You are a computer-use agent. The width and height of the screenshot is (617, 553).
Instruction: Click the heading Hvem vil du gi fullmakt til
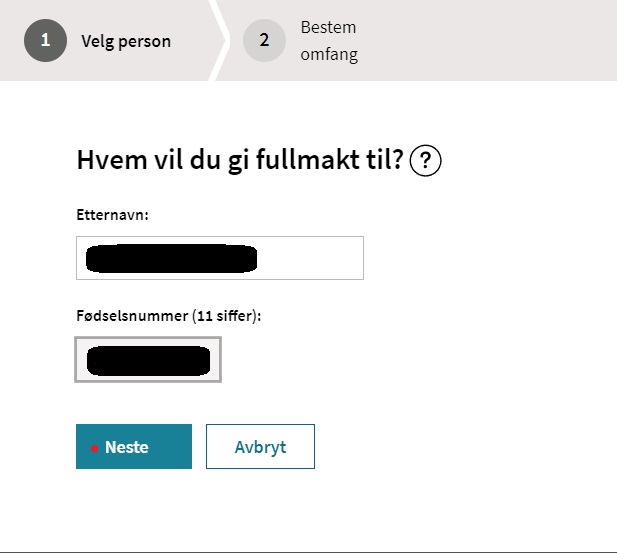pyautogui.click(x=239, y=161)
